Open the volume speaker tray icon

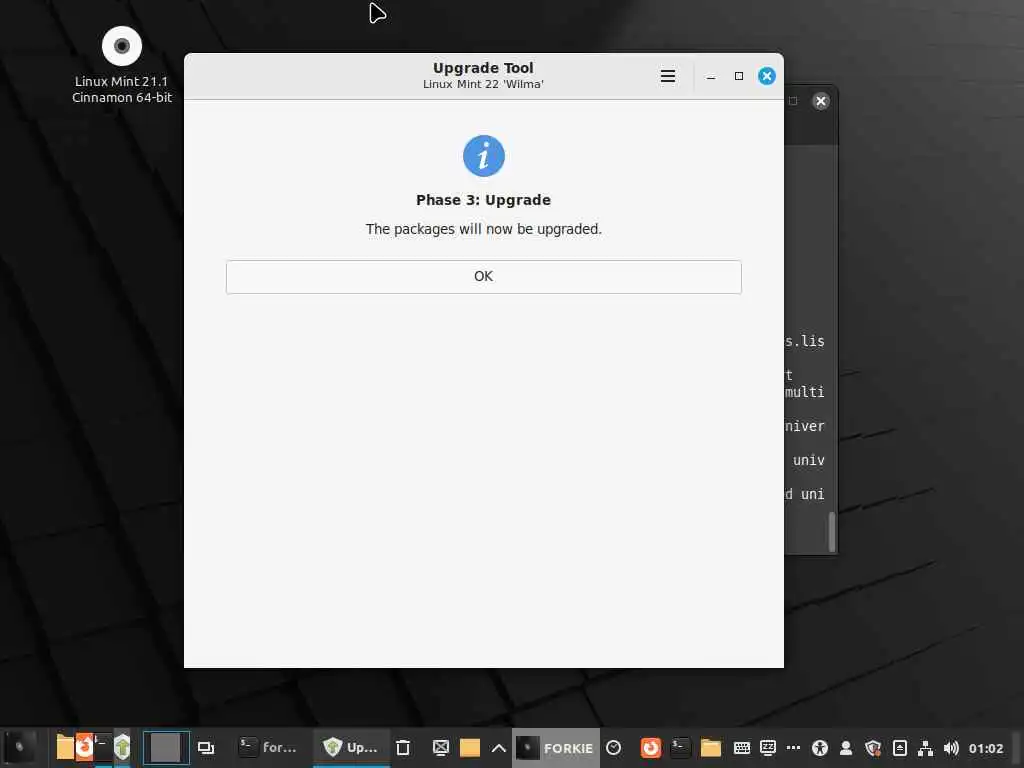click(x=951, y=748)
